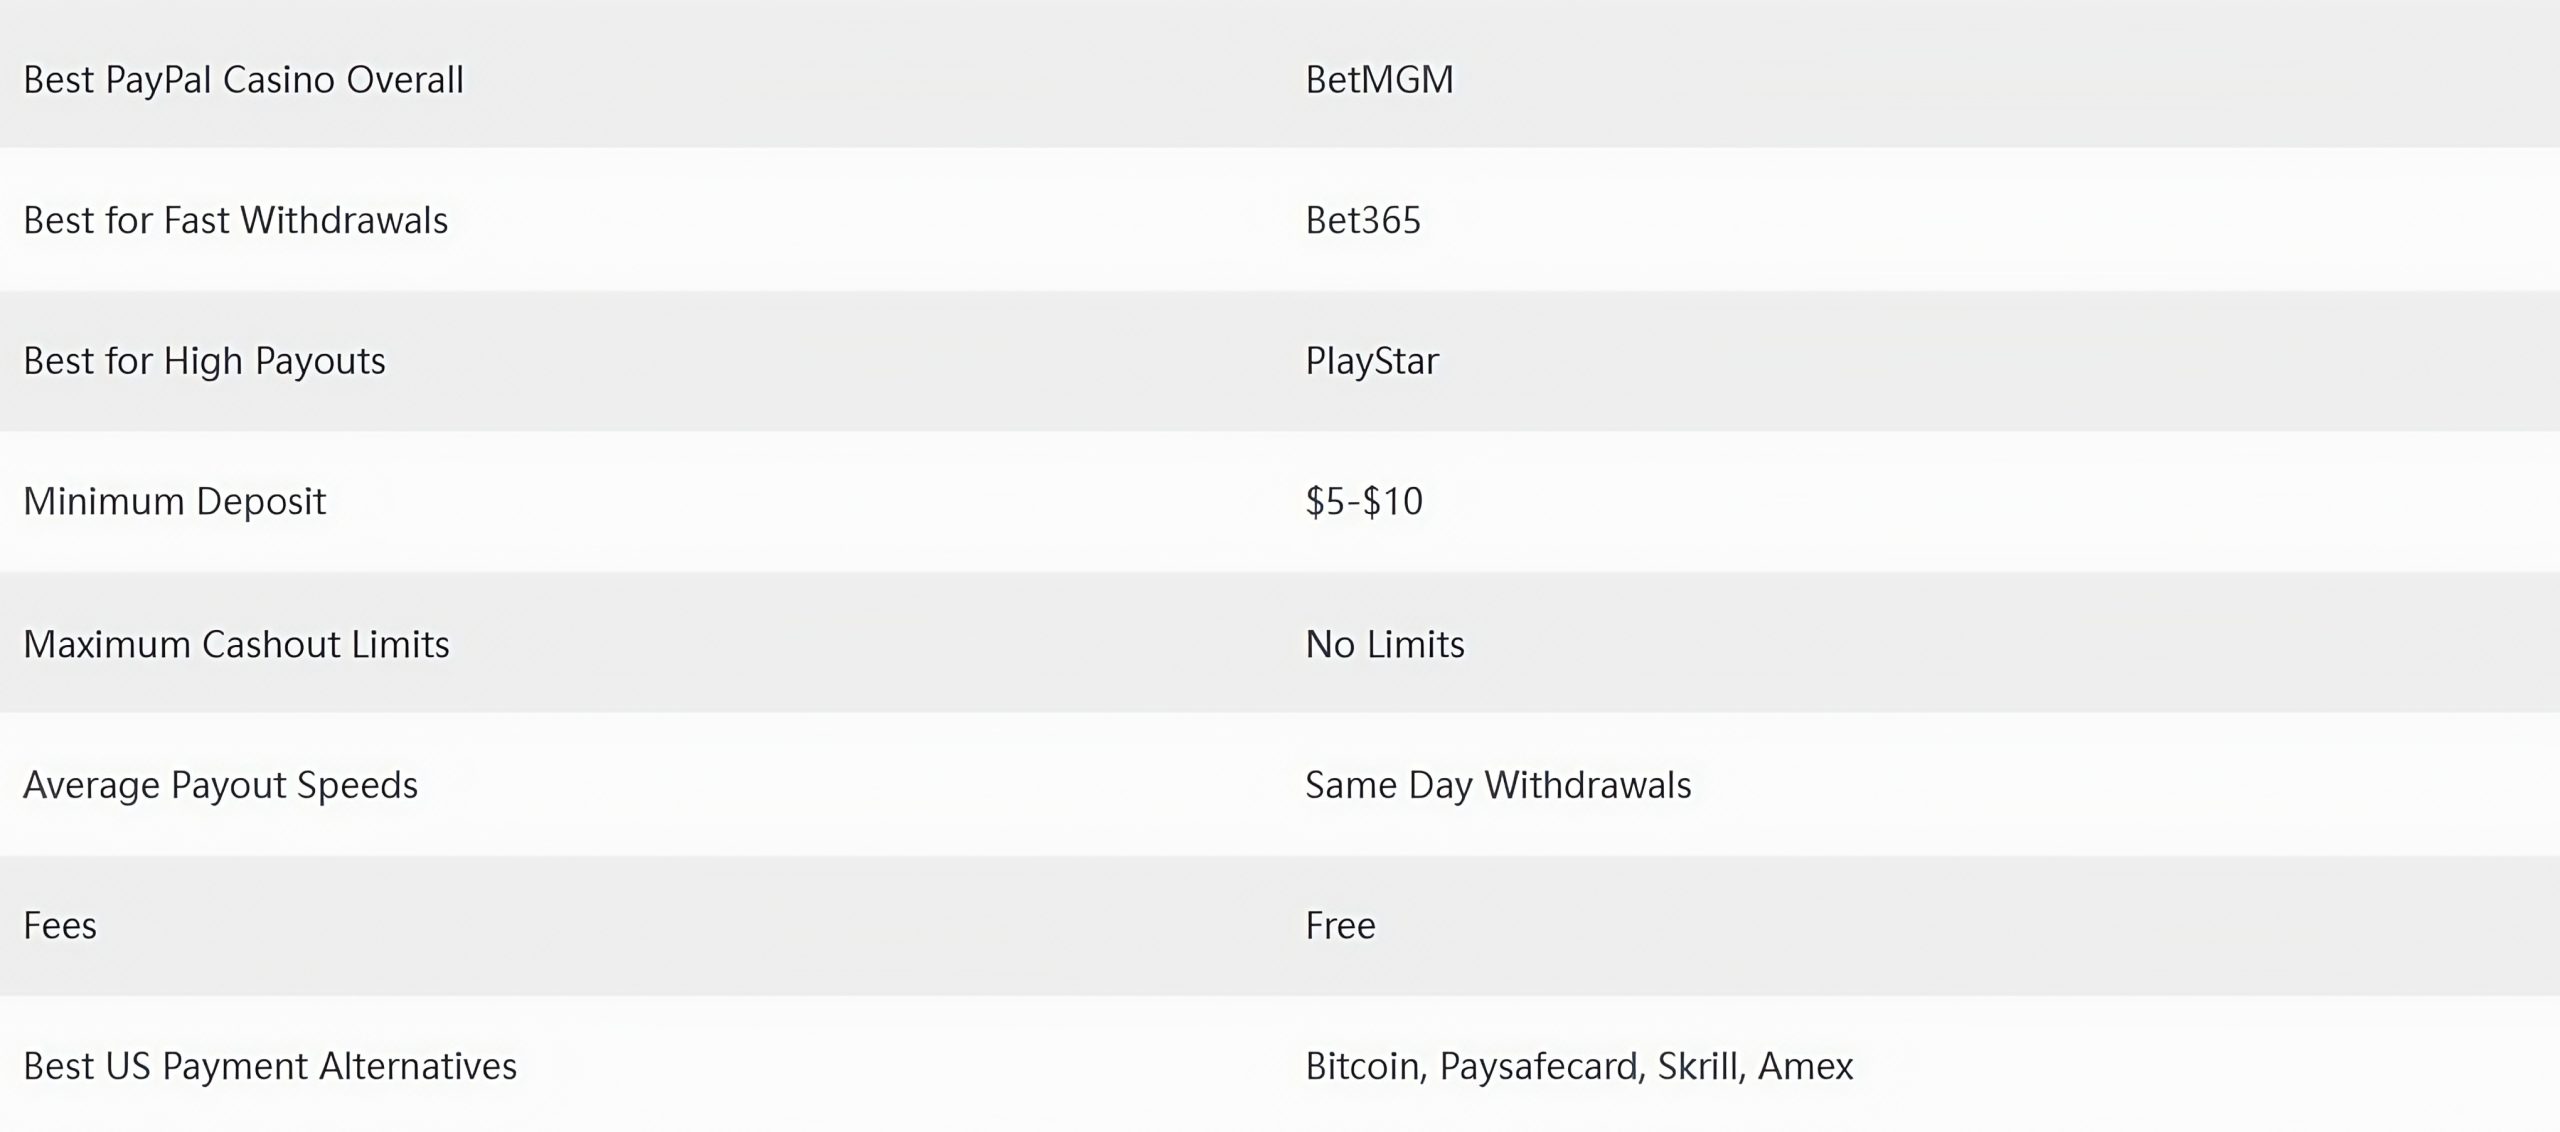Viewport: 2560px width, 1132px height.
Task: Select the $5-$10 deposit value
Action: click(1364, 501)
